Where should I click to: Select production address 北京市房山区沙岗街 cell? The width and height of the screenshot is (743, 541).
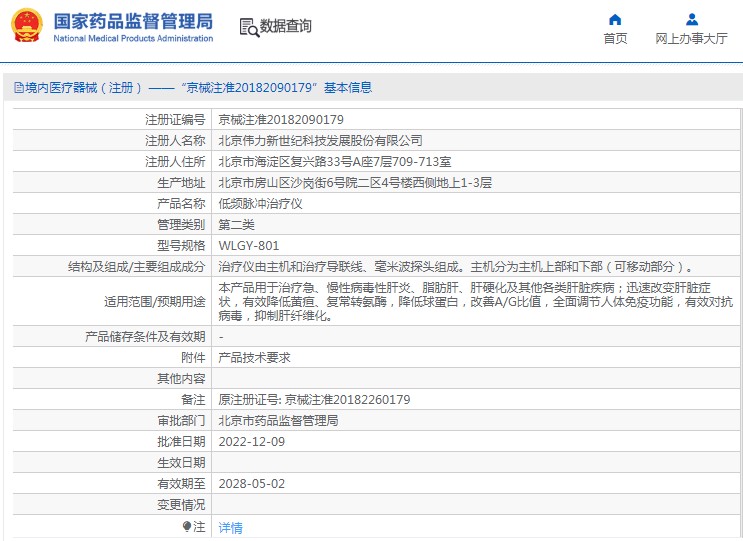coord(355,182)
